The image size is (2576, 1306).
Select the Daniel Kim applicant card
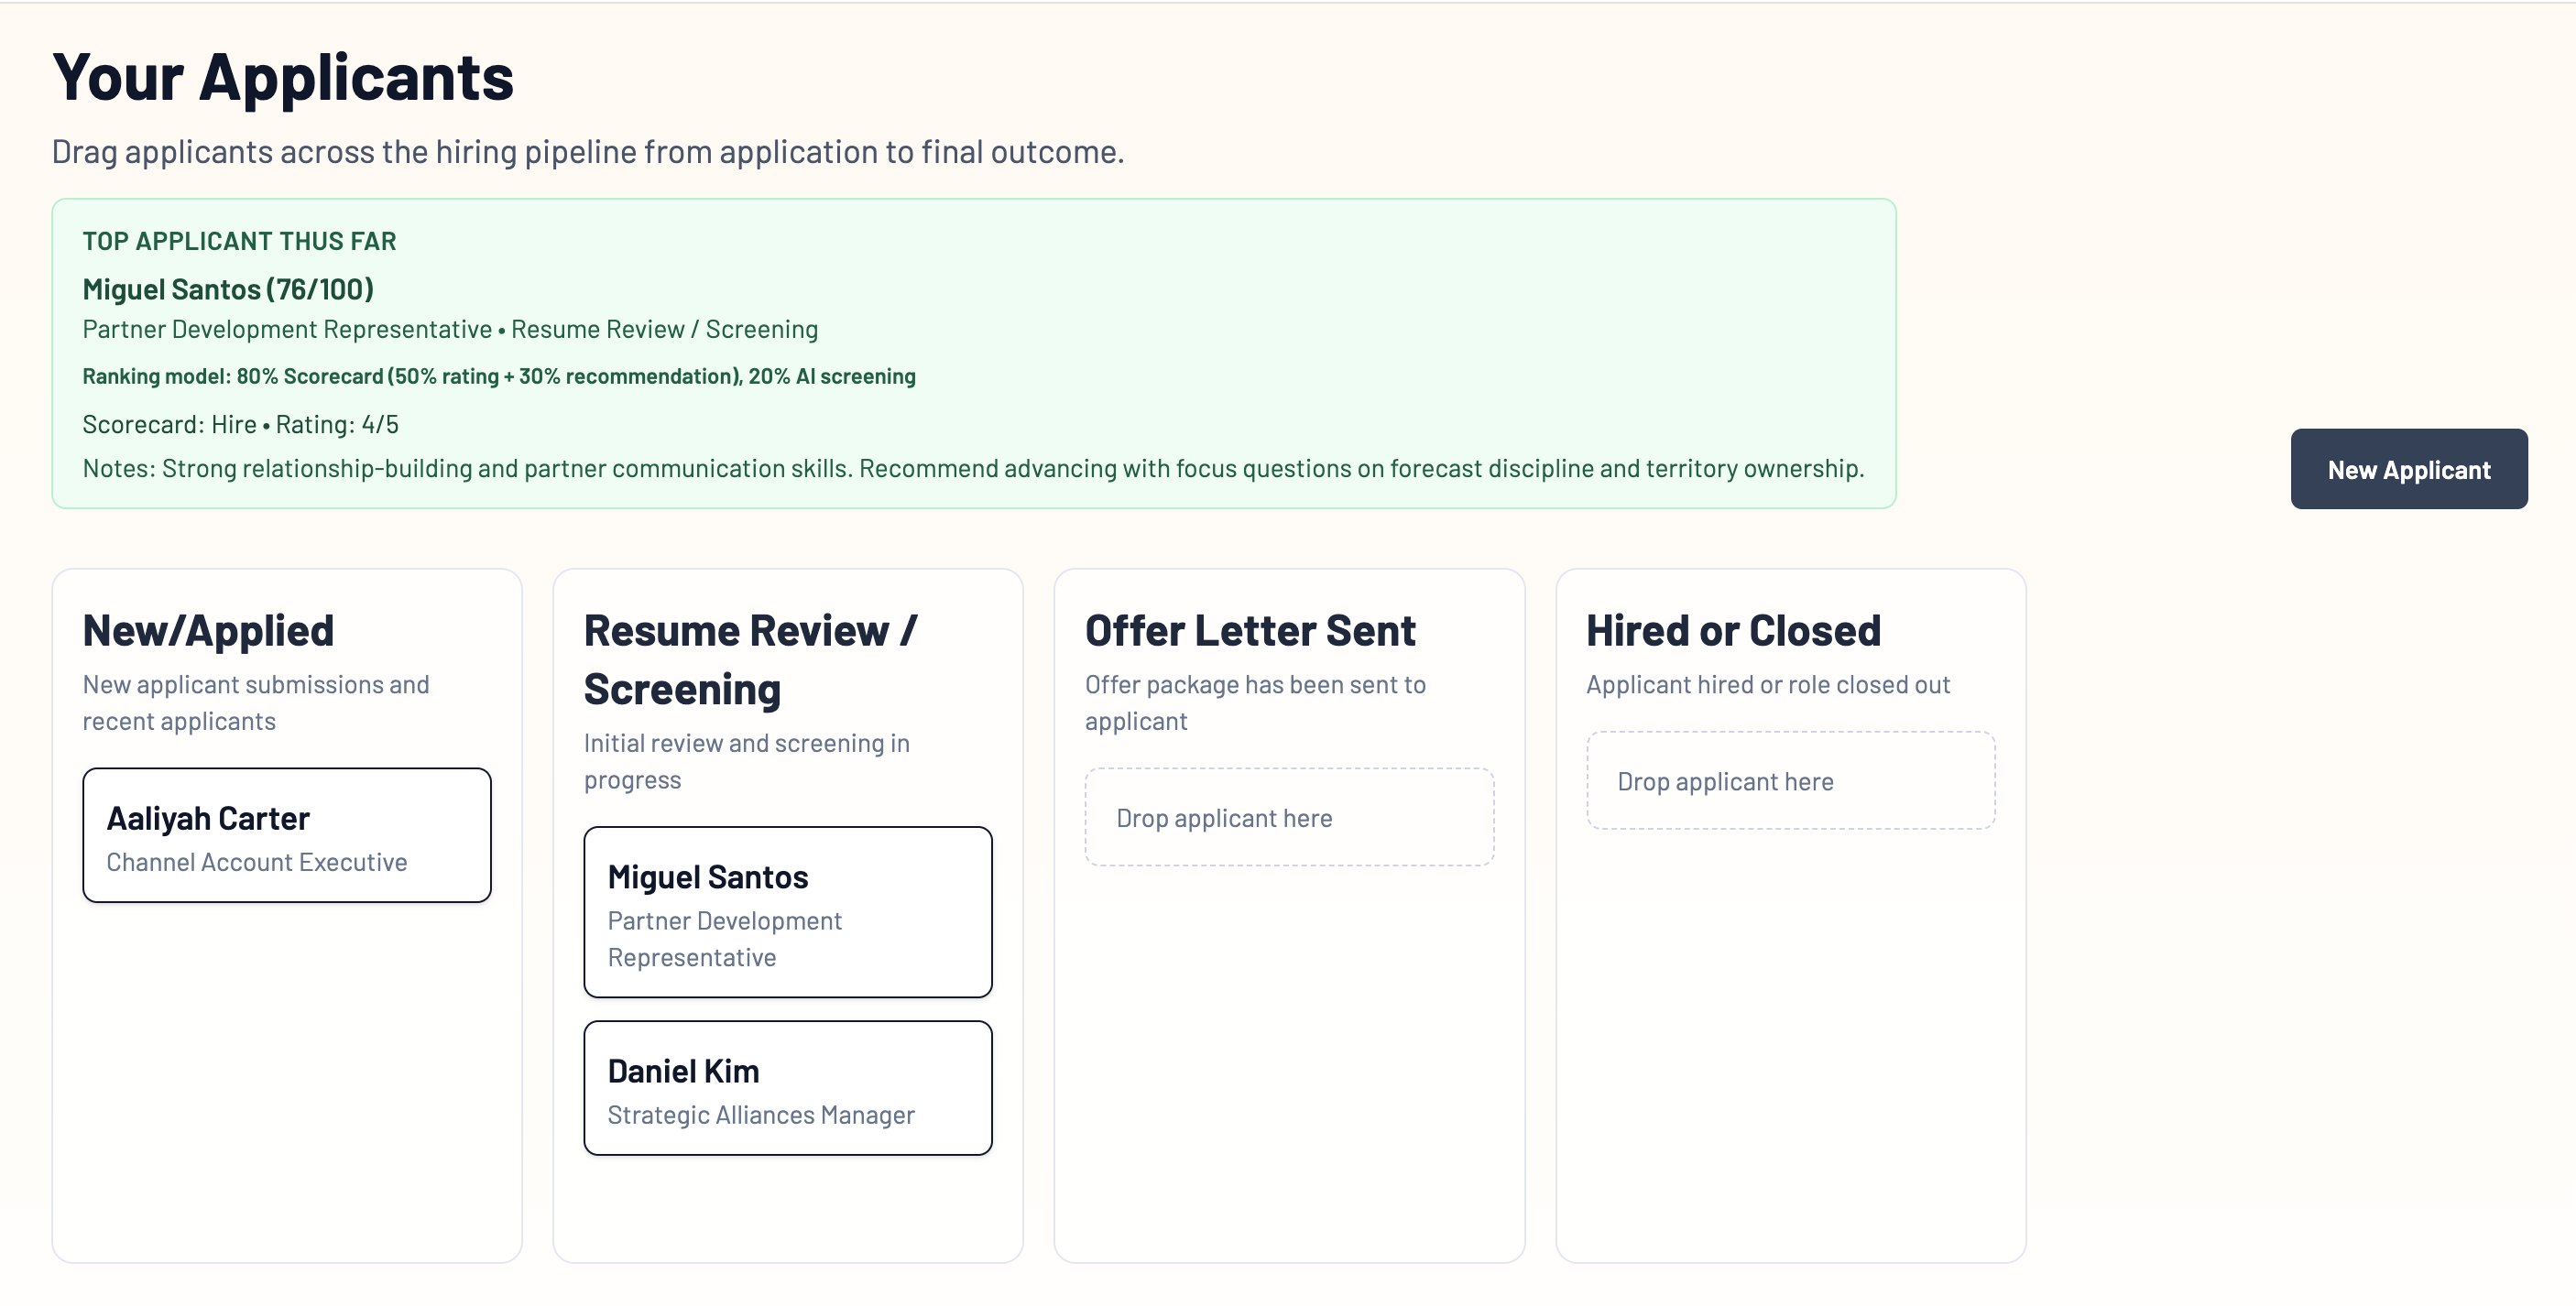[787, 1087]
